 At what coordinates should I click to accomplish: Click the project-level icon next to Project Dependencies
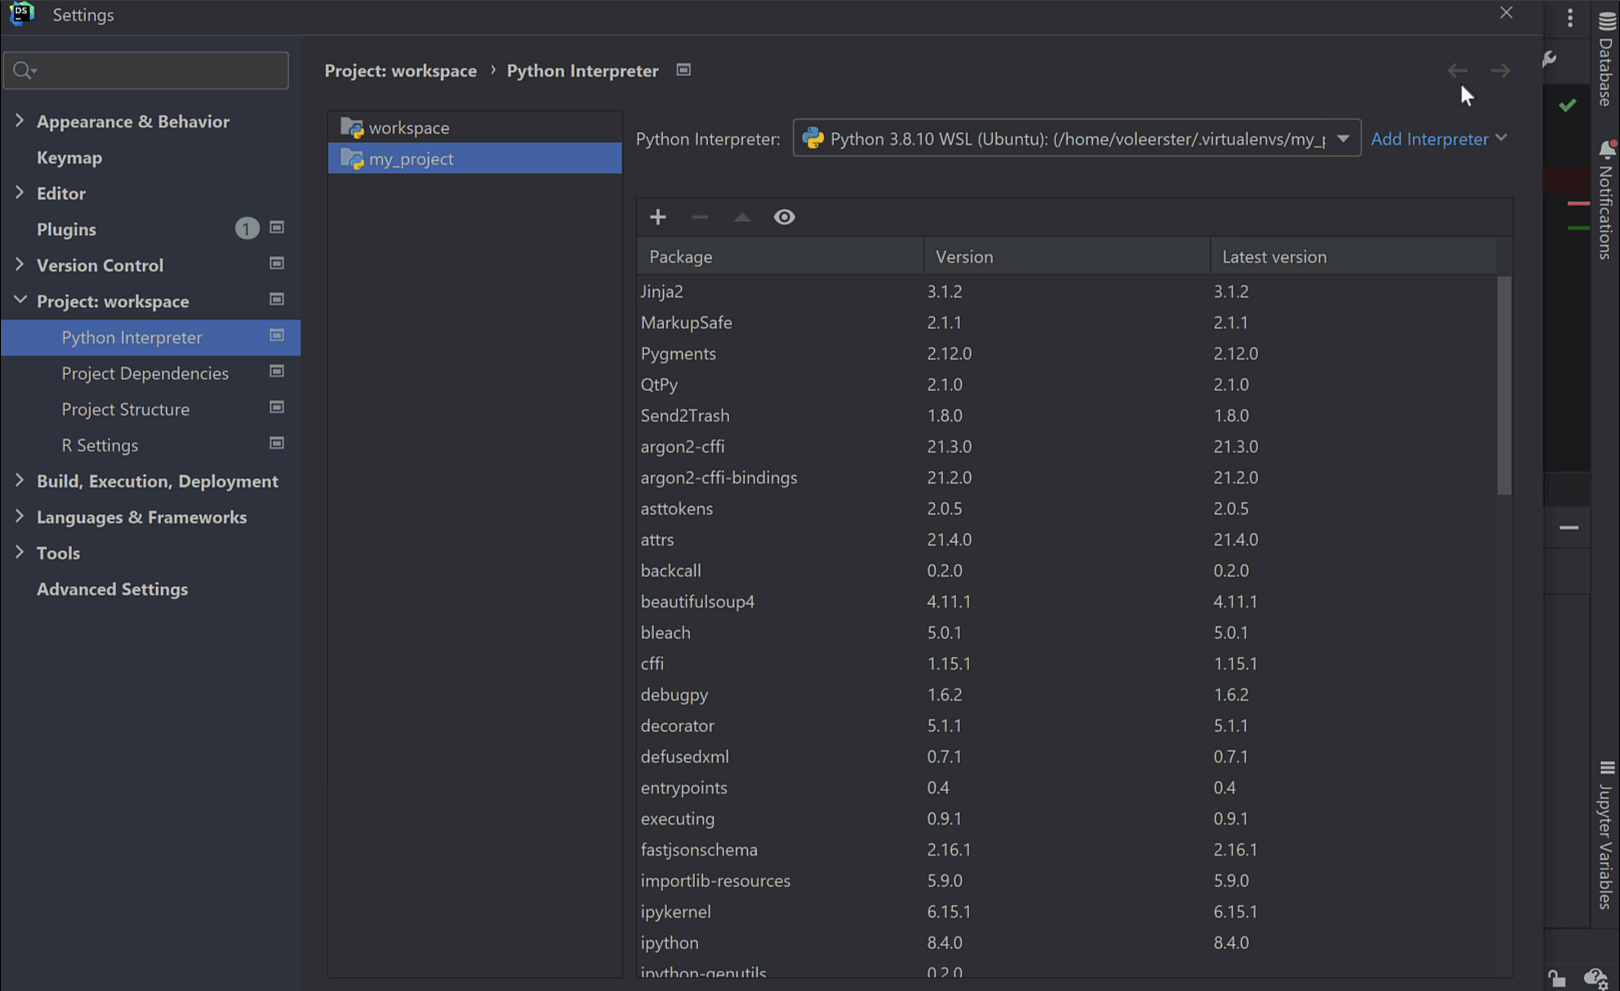[x=277, y=372]
